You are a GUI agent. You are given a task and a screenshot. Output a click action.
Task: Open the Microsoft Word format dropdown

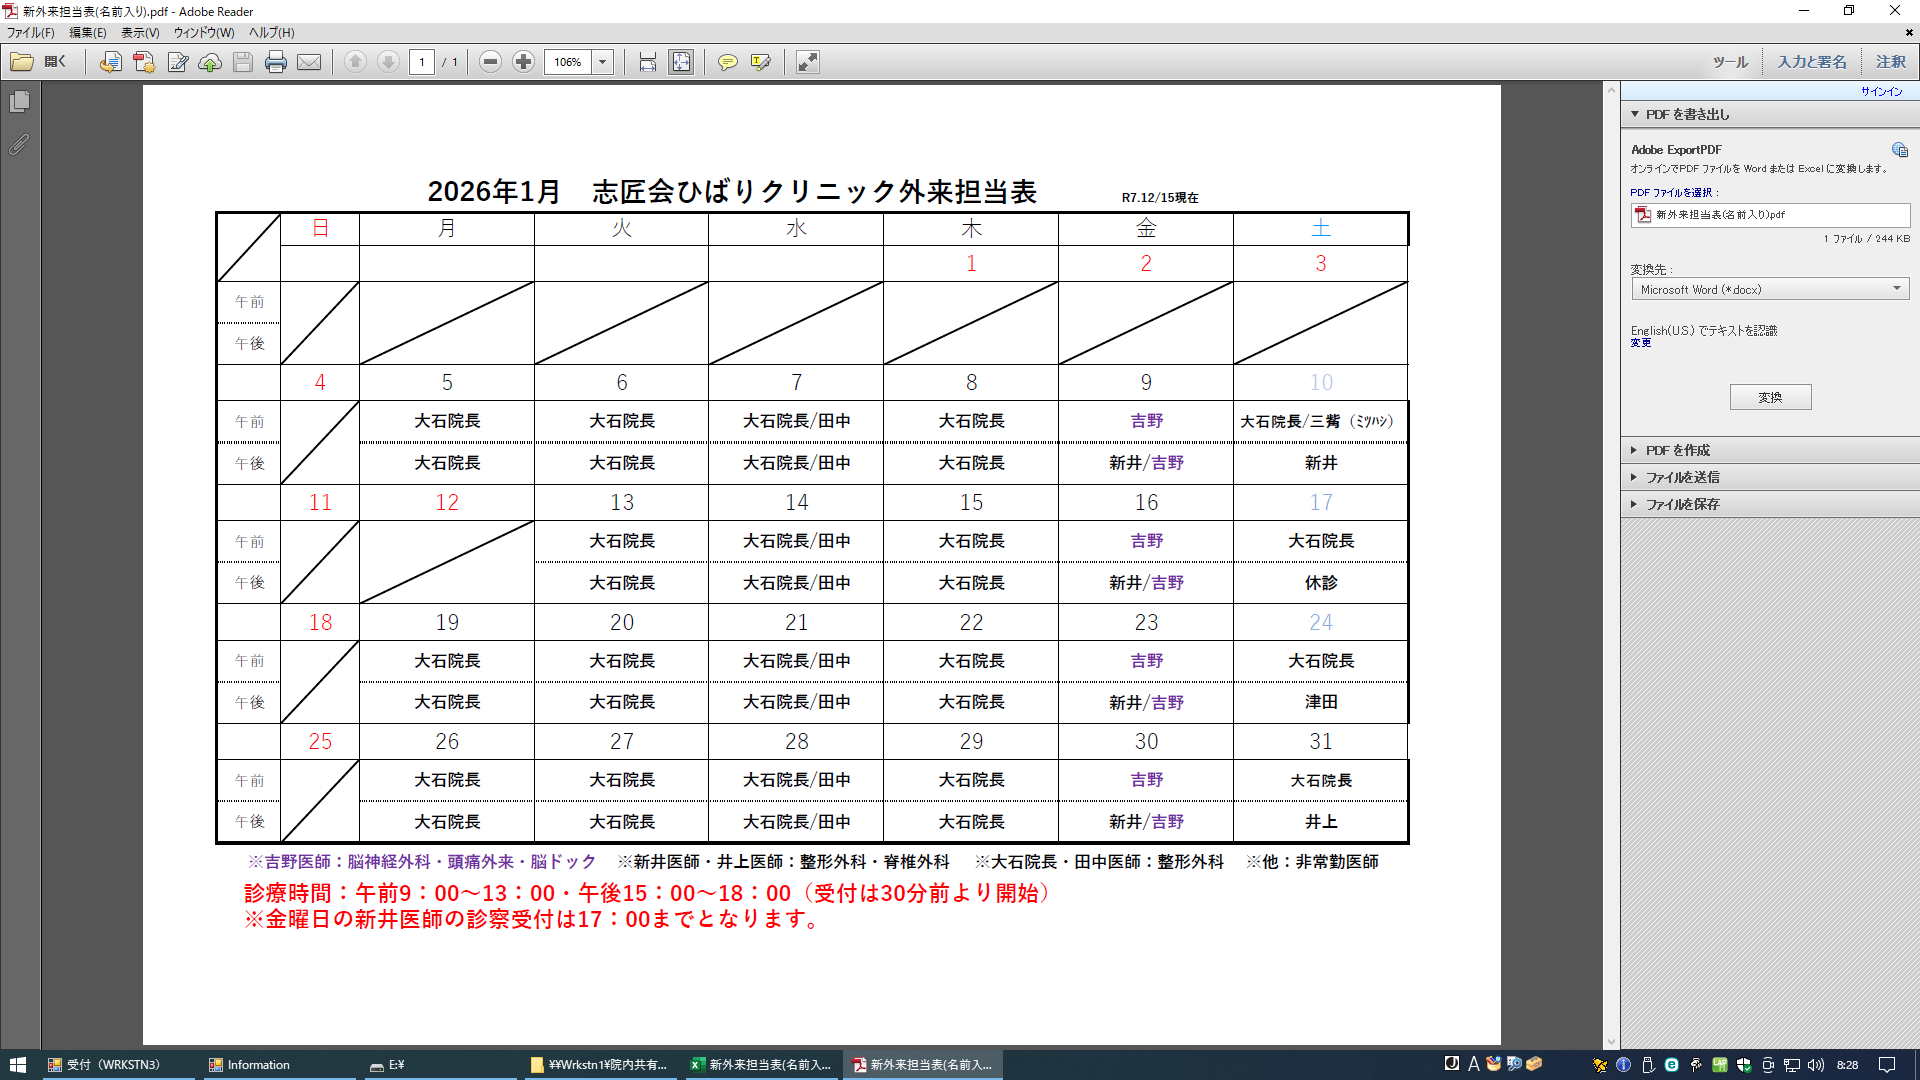(1770, 289)
